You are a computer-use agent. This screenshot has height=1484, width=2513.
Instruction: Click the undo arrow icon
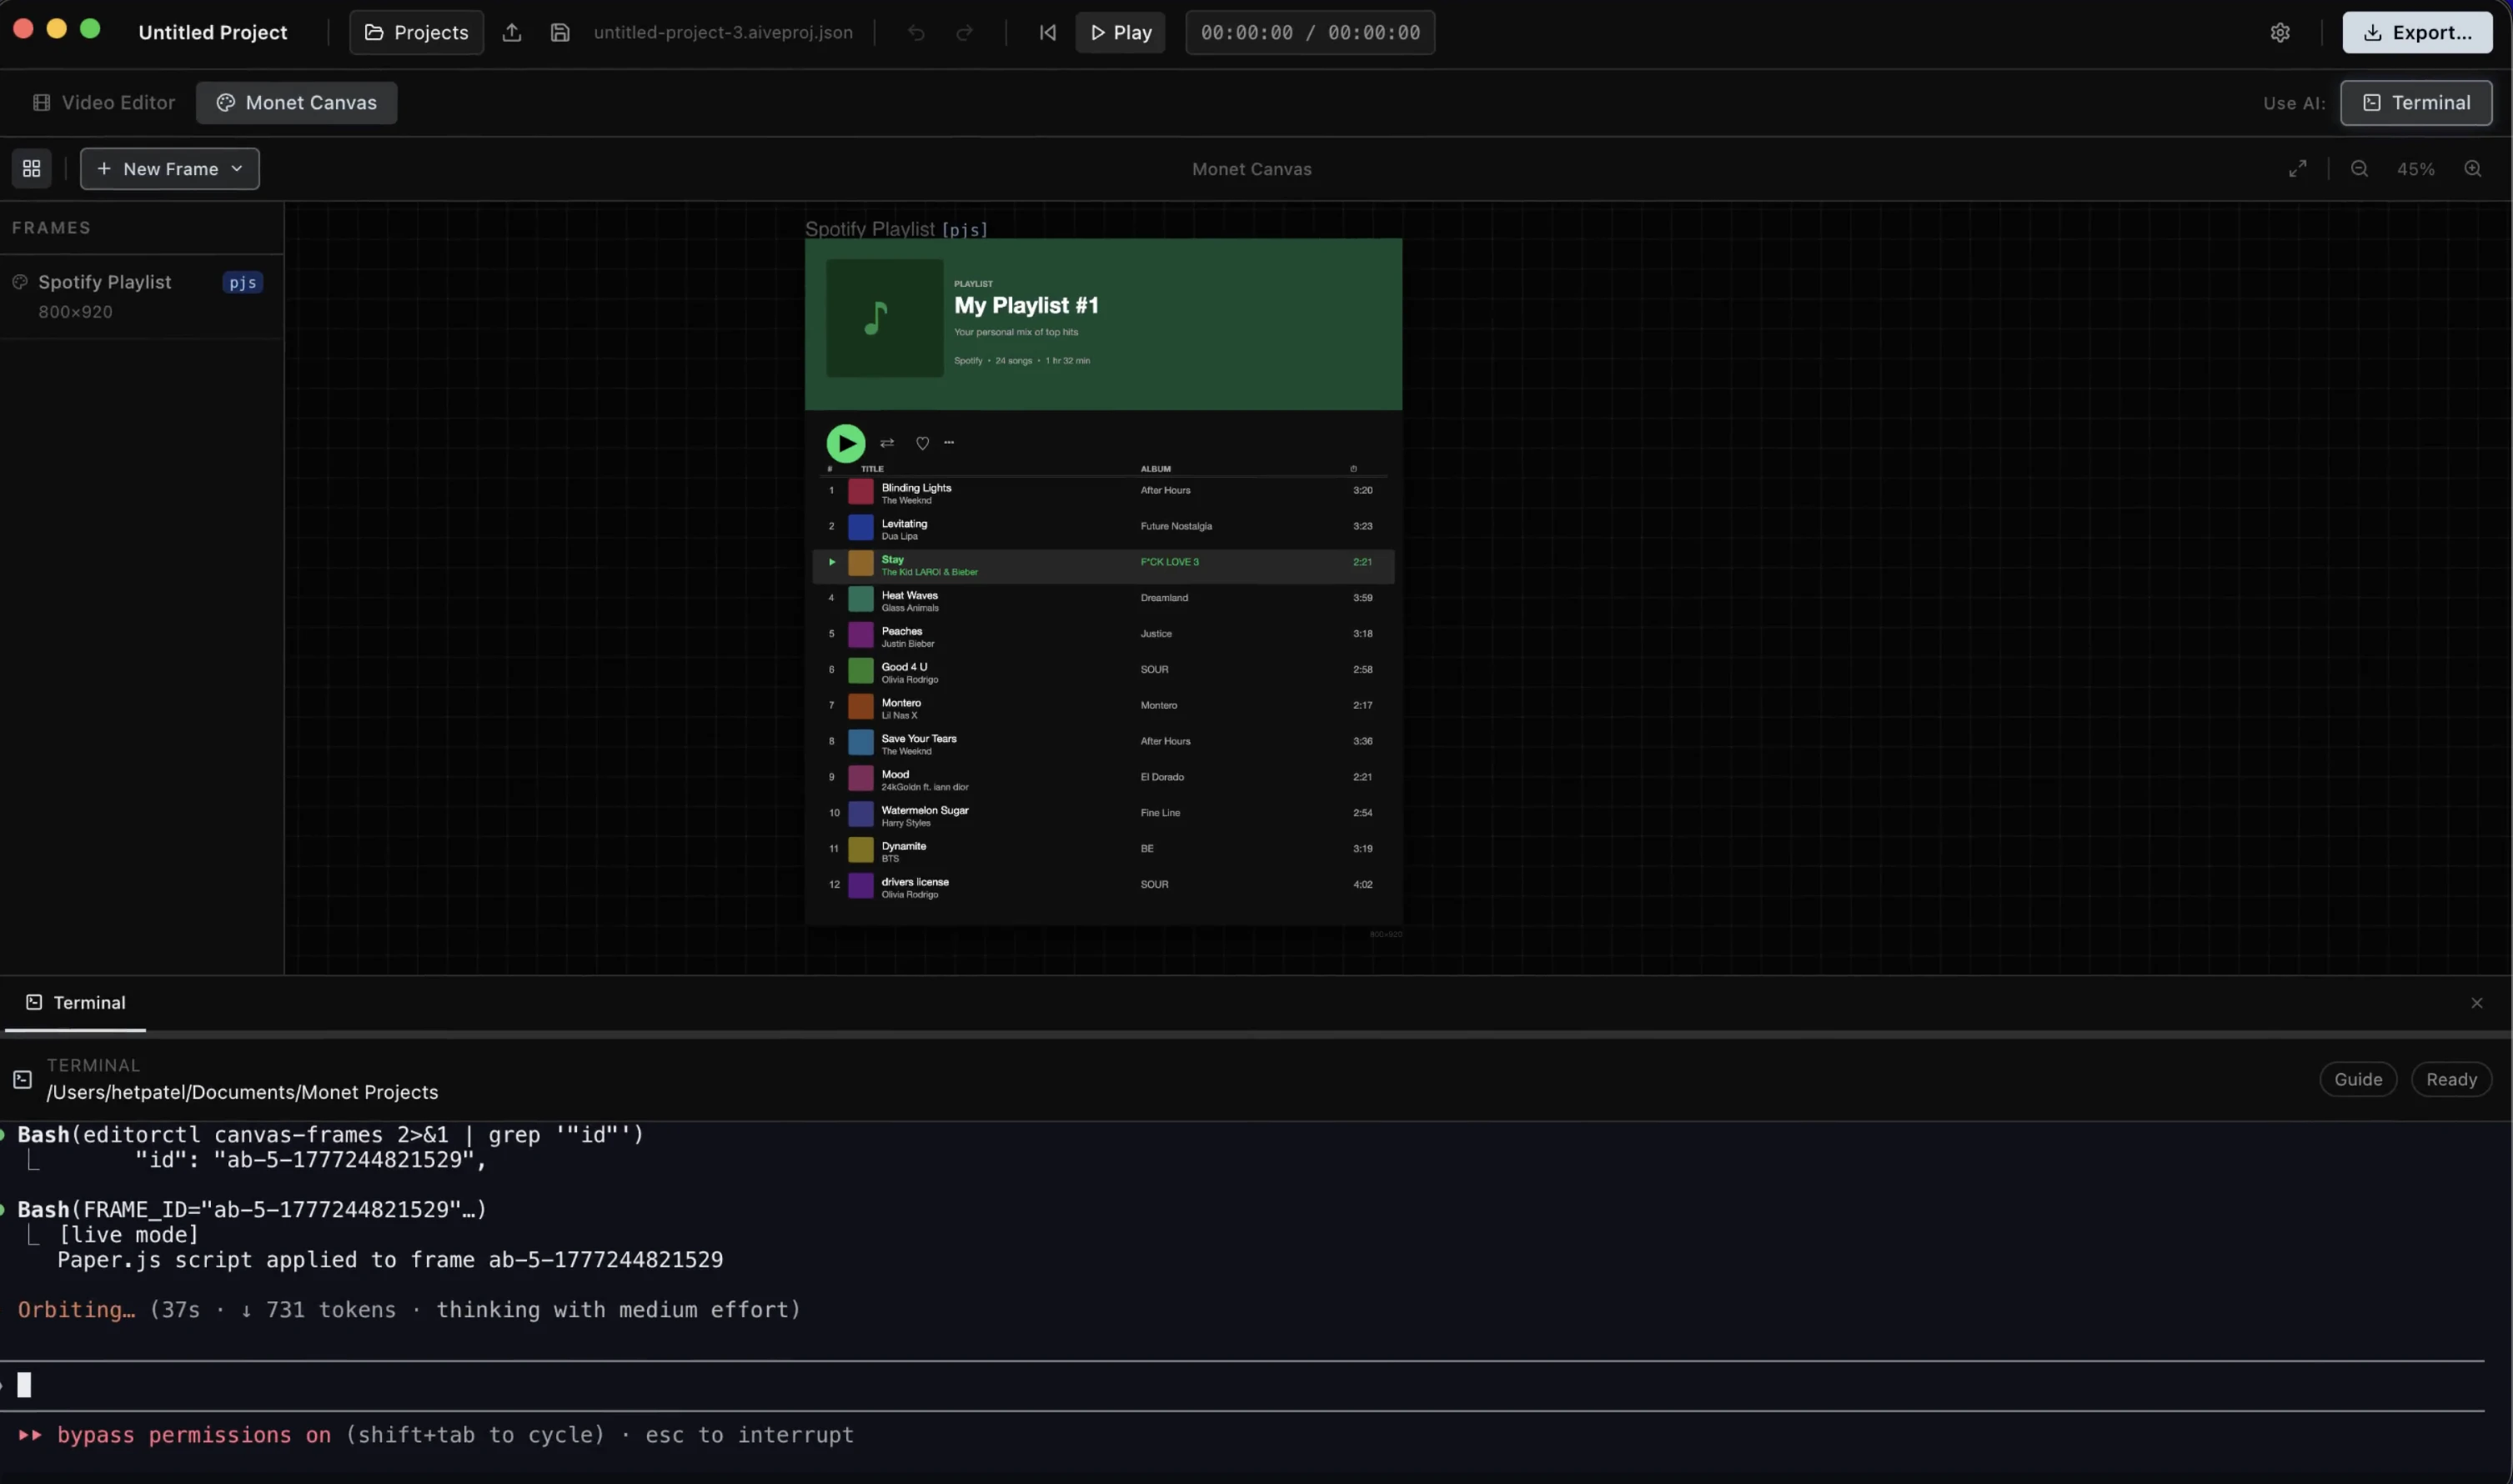click(915, 33)
